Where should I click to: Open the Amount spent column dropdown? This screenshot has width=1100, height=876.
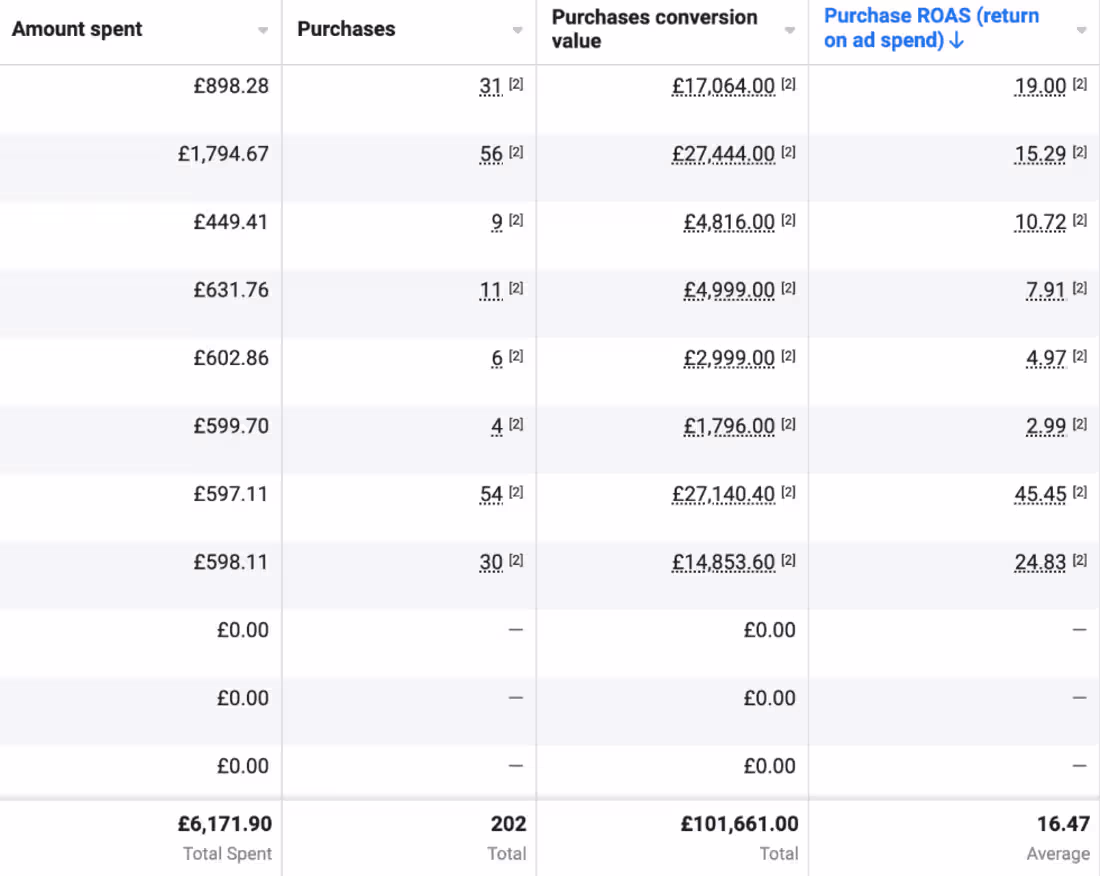264,29
